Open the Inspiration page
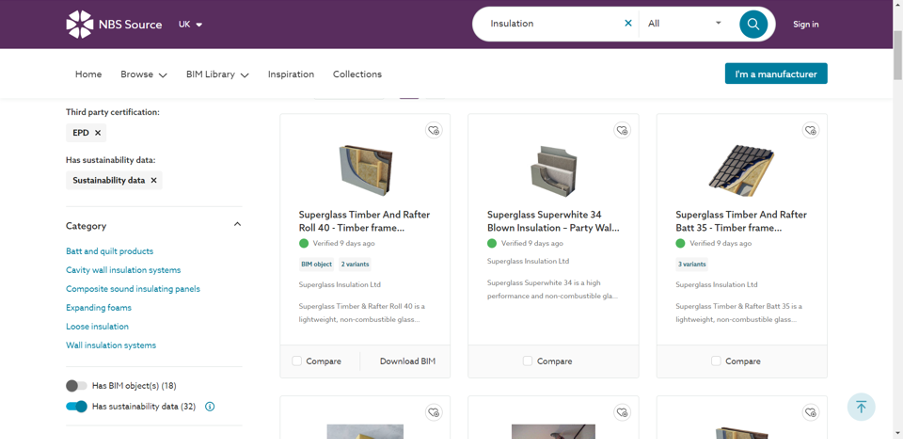 291,74
